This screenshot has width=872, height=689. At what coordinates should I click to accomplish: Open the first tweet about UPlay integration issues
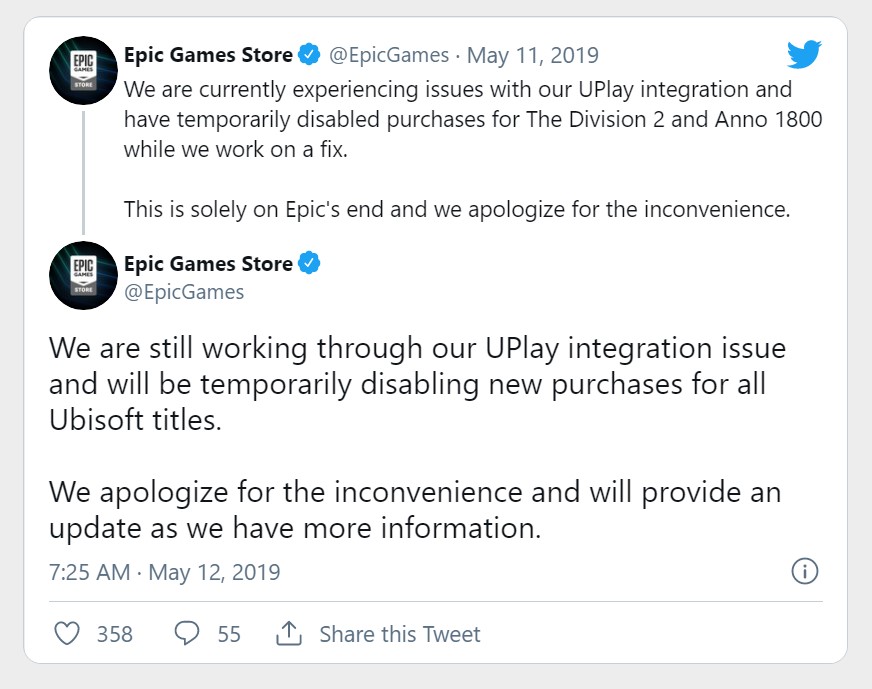(x=458, y=120)
